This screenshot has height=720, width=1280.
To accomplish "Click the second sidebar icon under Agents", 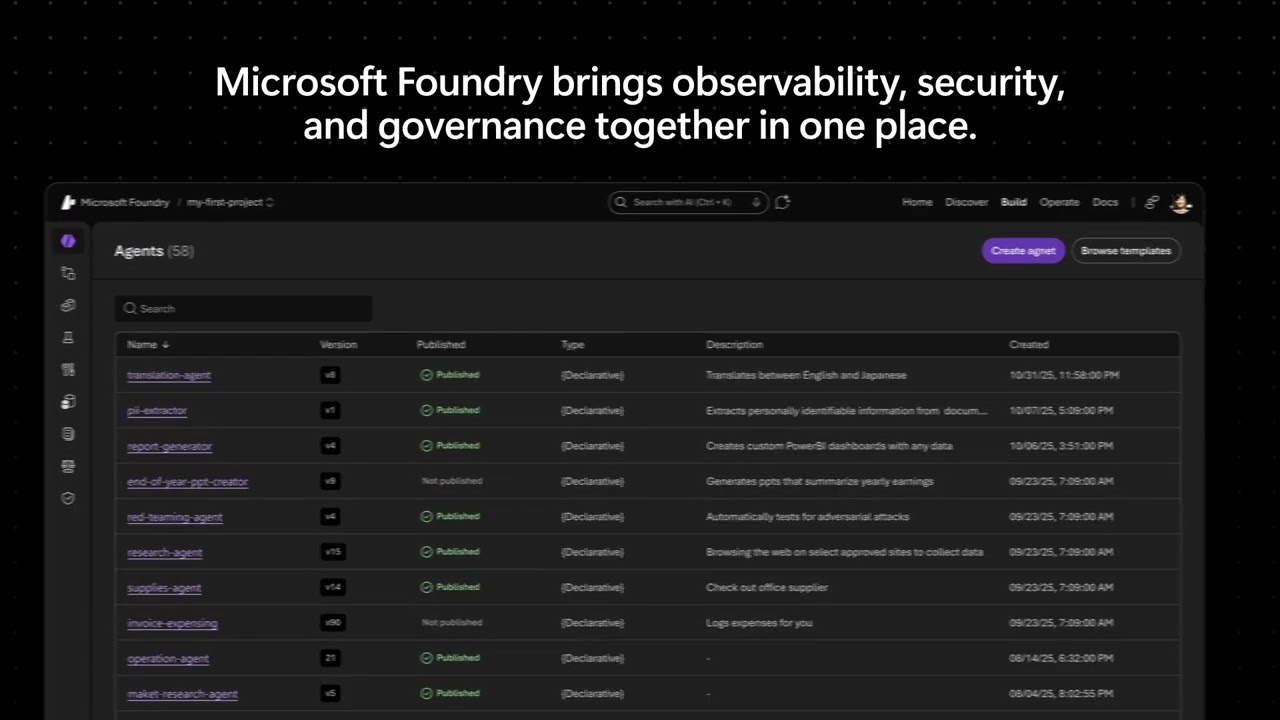I will click(x=68, y=273).
